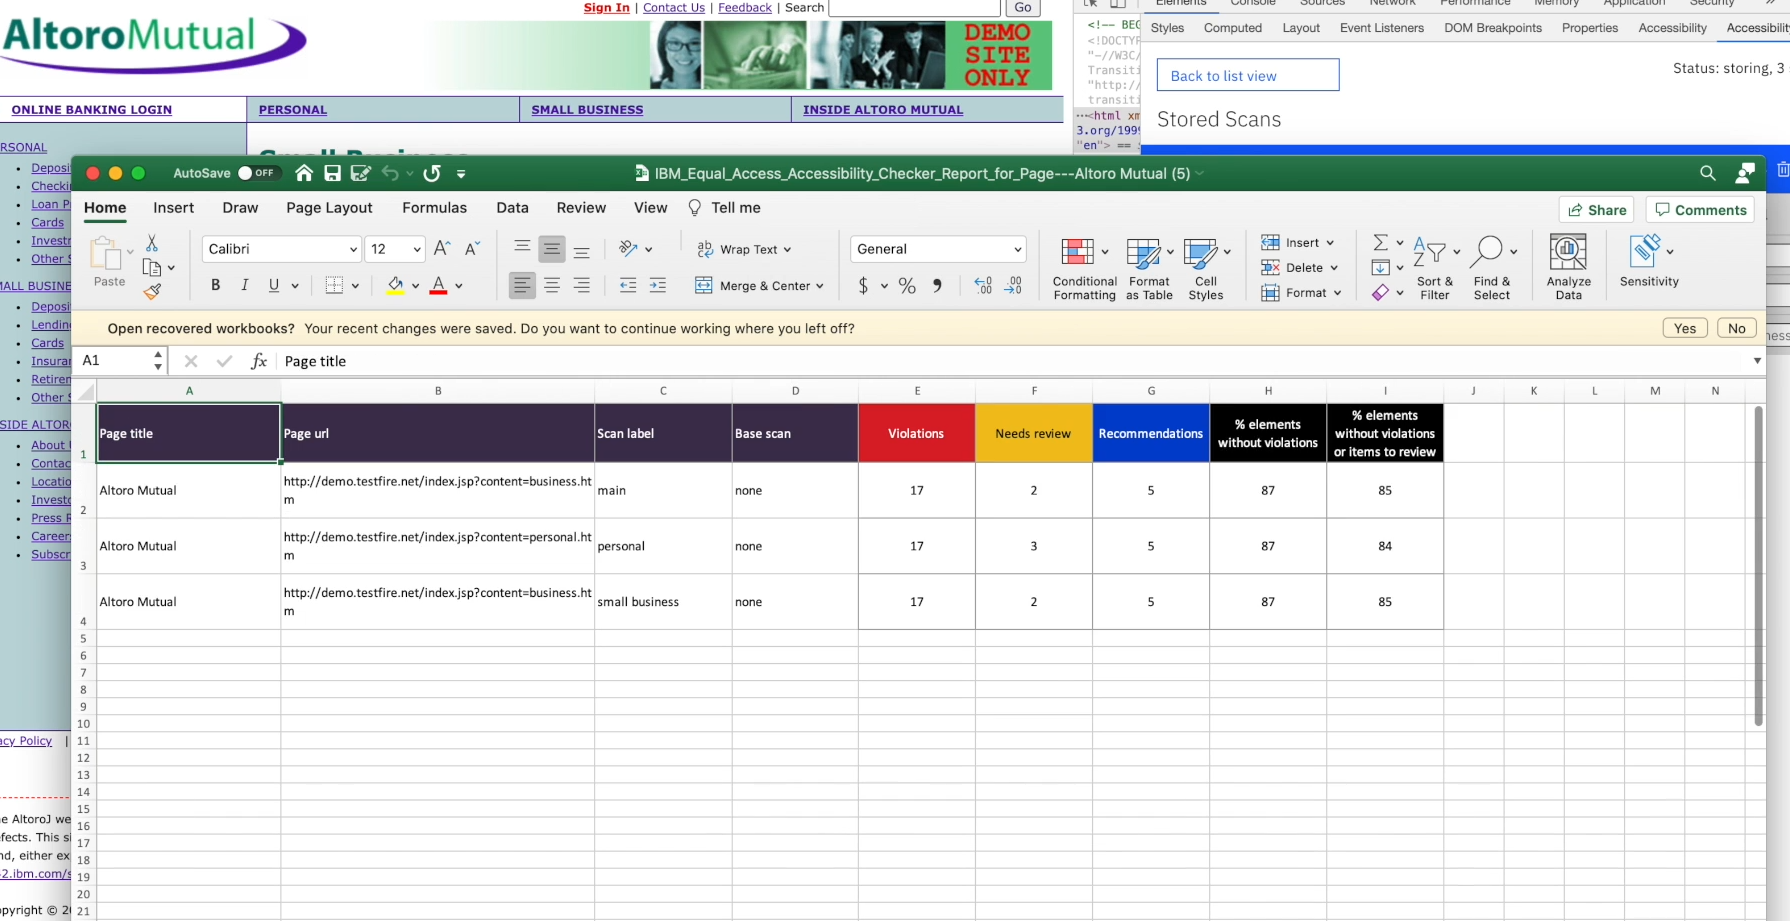Open the Review ribbon tab
1790x921 pixels.
click(x=581, y=208)
